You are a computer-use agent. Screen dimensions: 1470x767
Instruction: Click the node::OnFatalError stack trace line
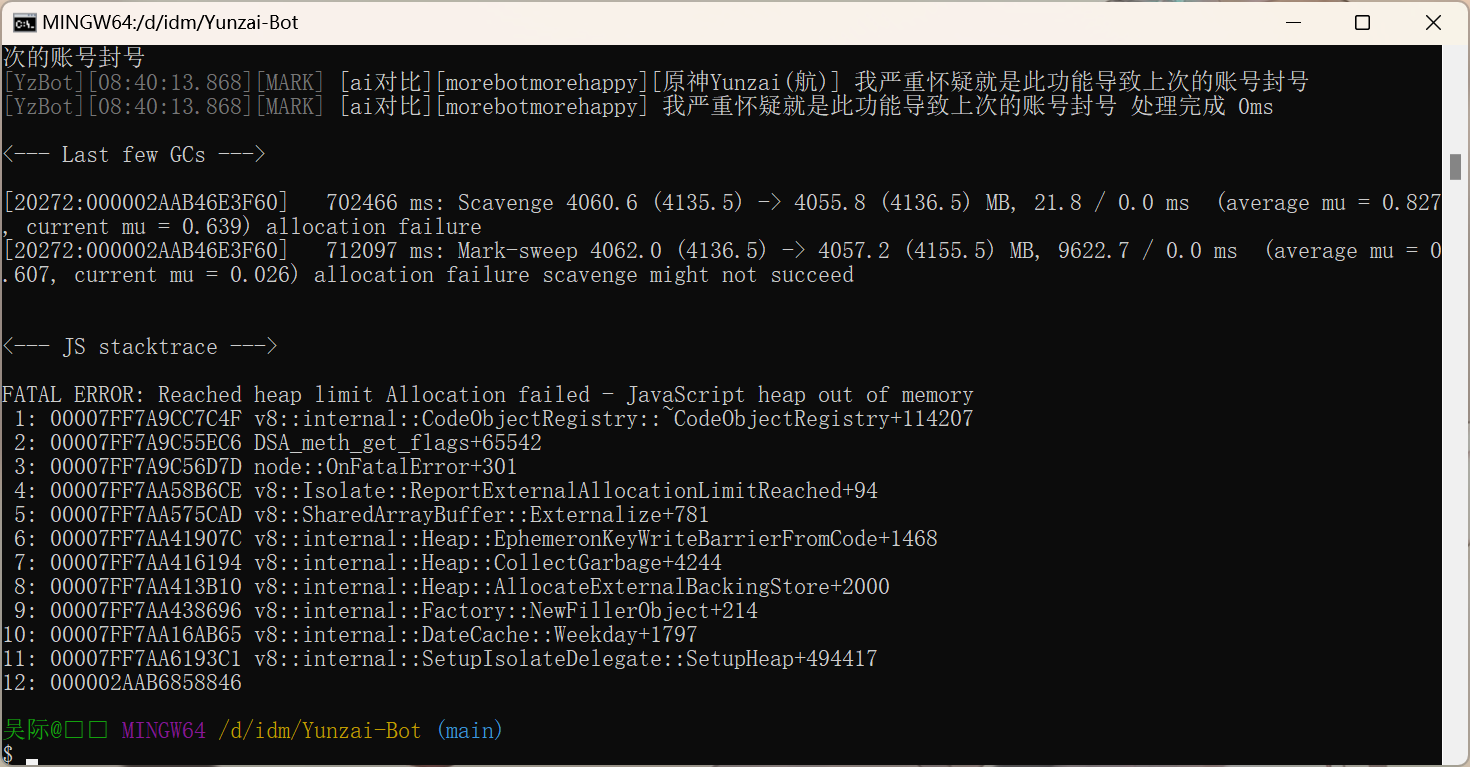258,466
